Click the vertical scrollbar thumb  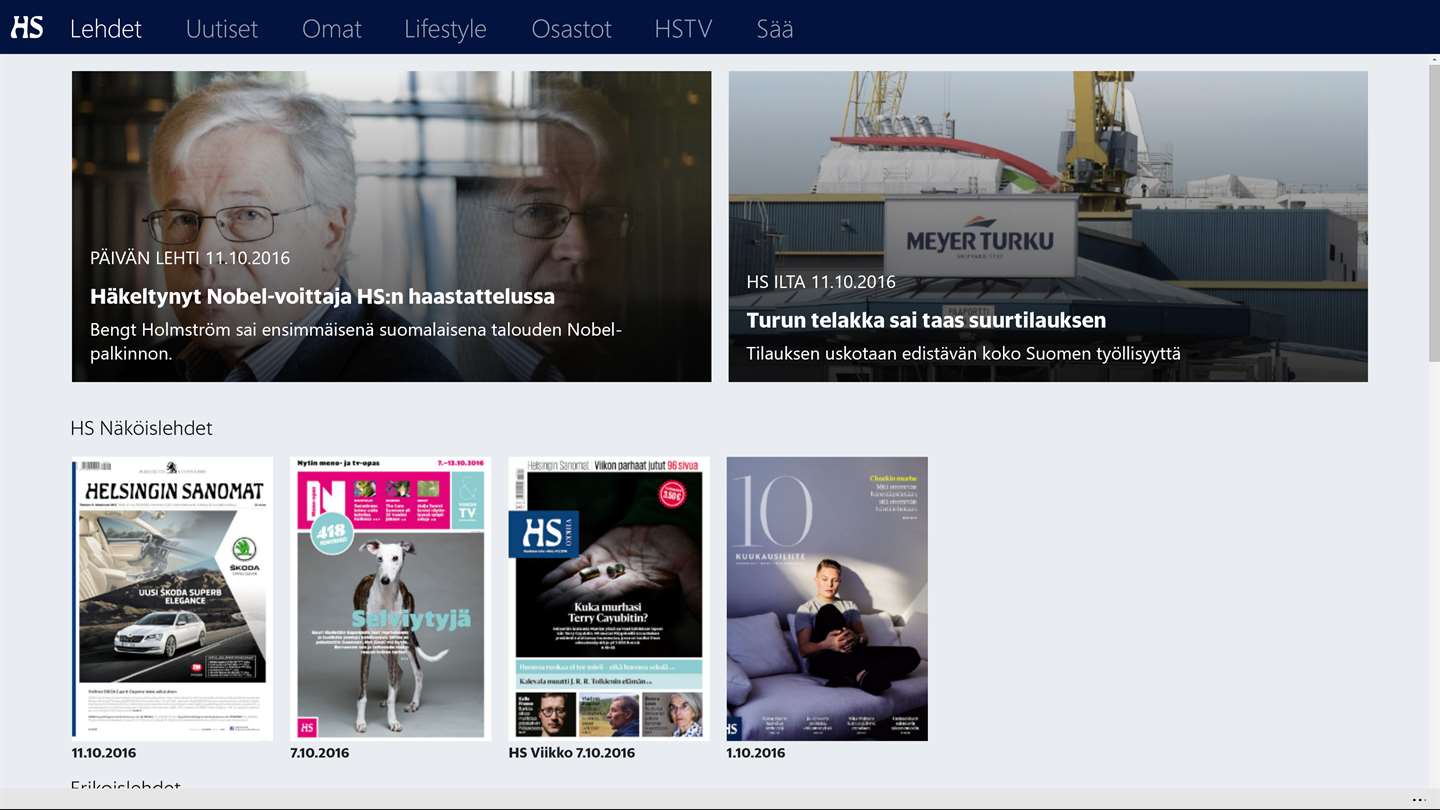click(x=1434, y=211)
